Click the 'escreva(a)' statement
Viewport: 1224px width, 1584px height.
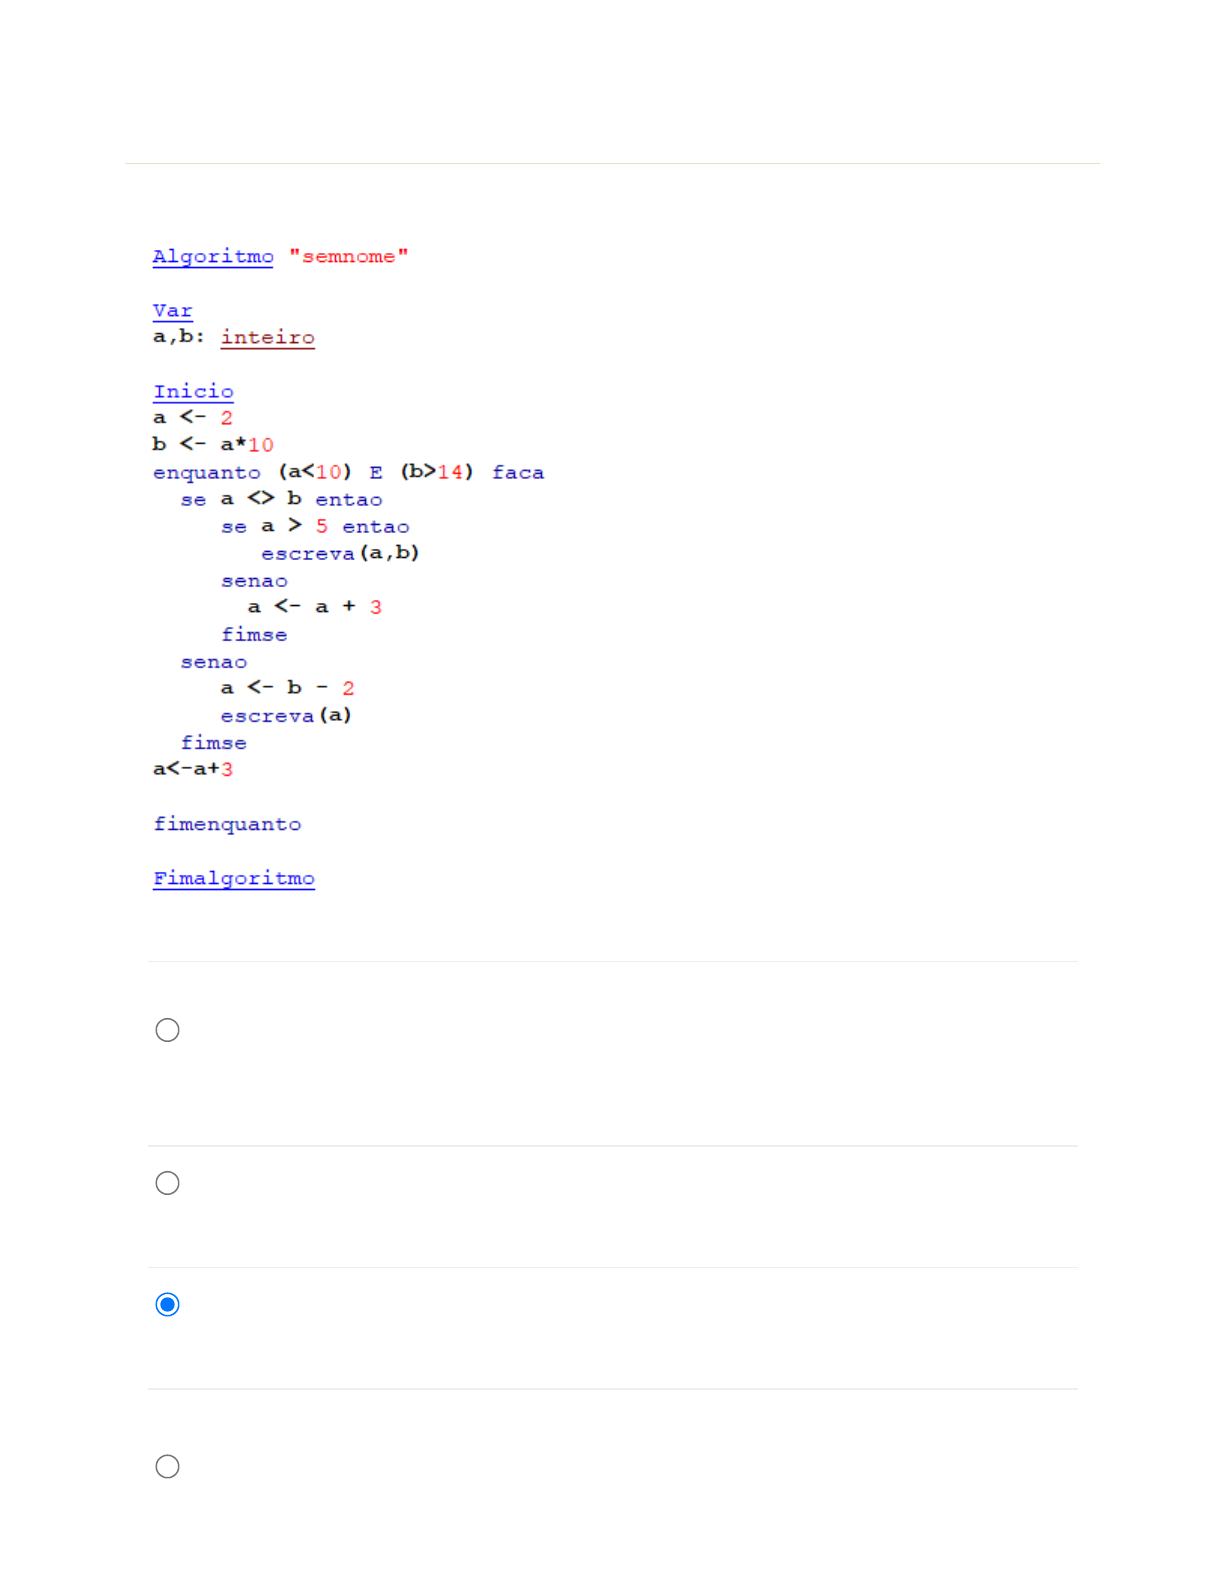286,715
